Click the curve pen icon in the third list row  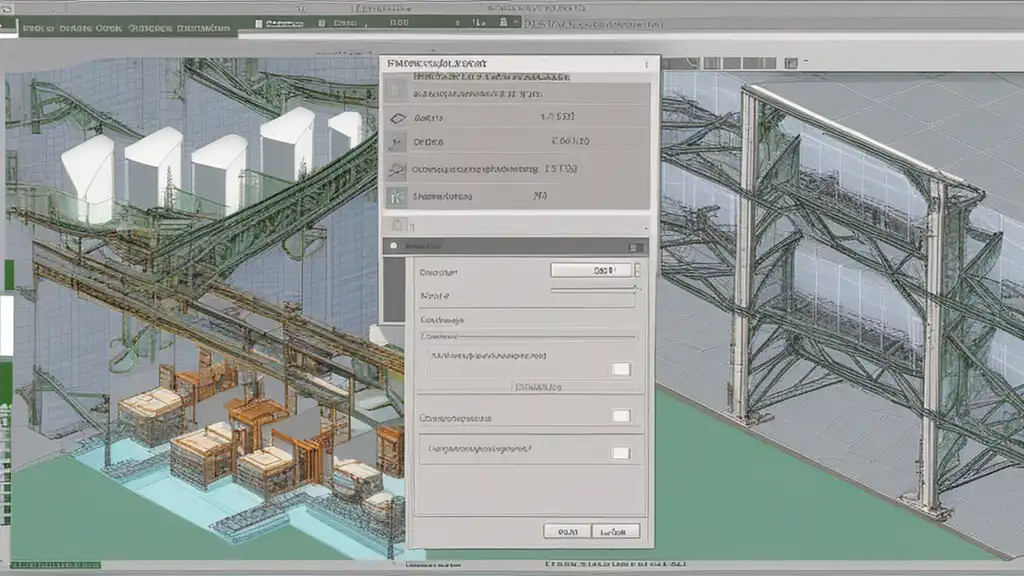click(x=397, y=144)
